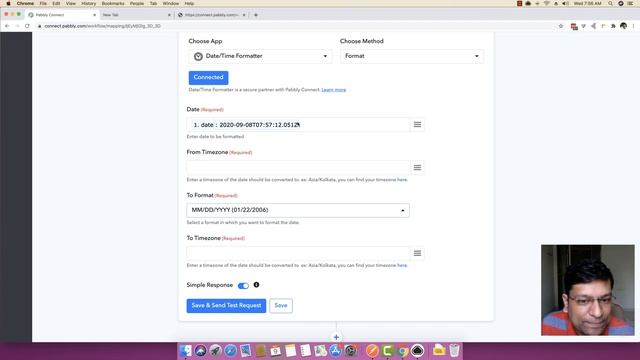The image size is (640, 360).
Task: Click the Save button
Action: tap(281, 306)
